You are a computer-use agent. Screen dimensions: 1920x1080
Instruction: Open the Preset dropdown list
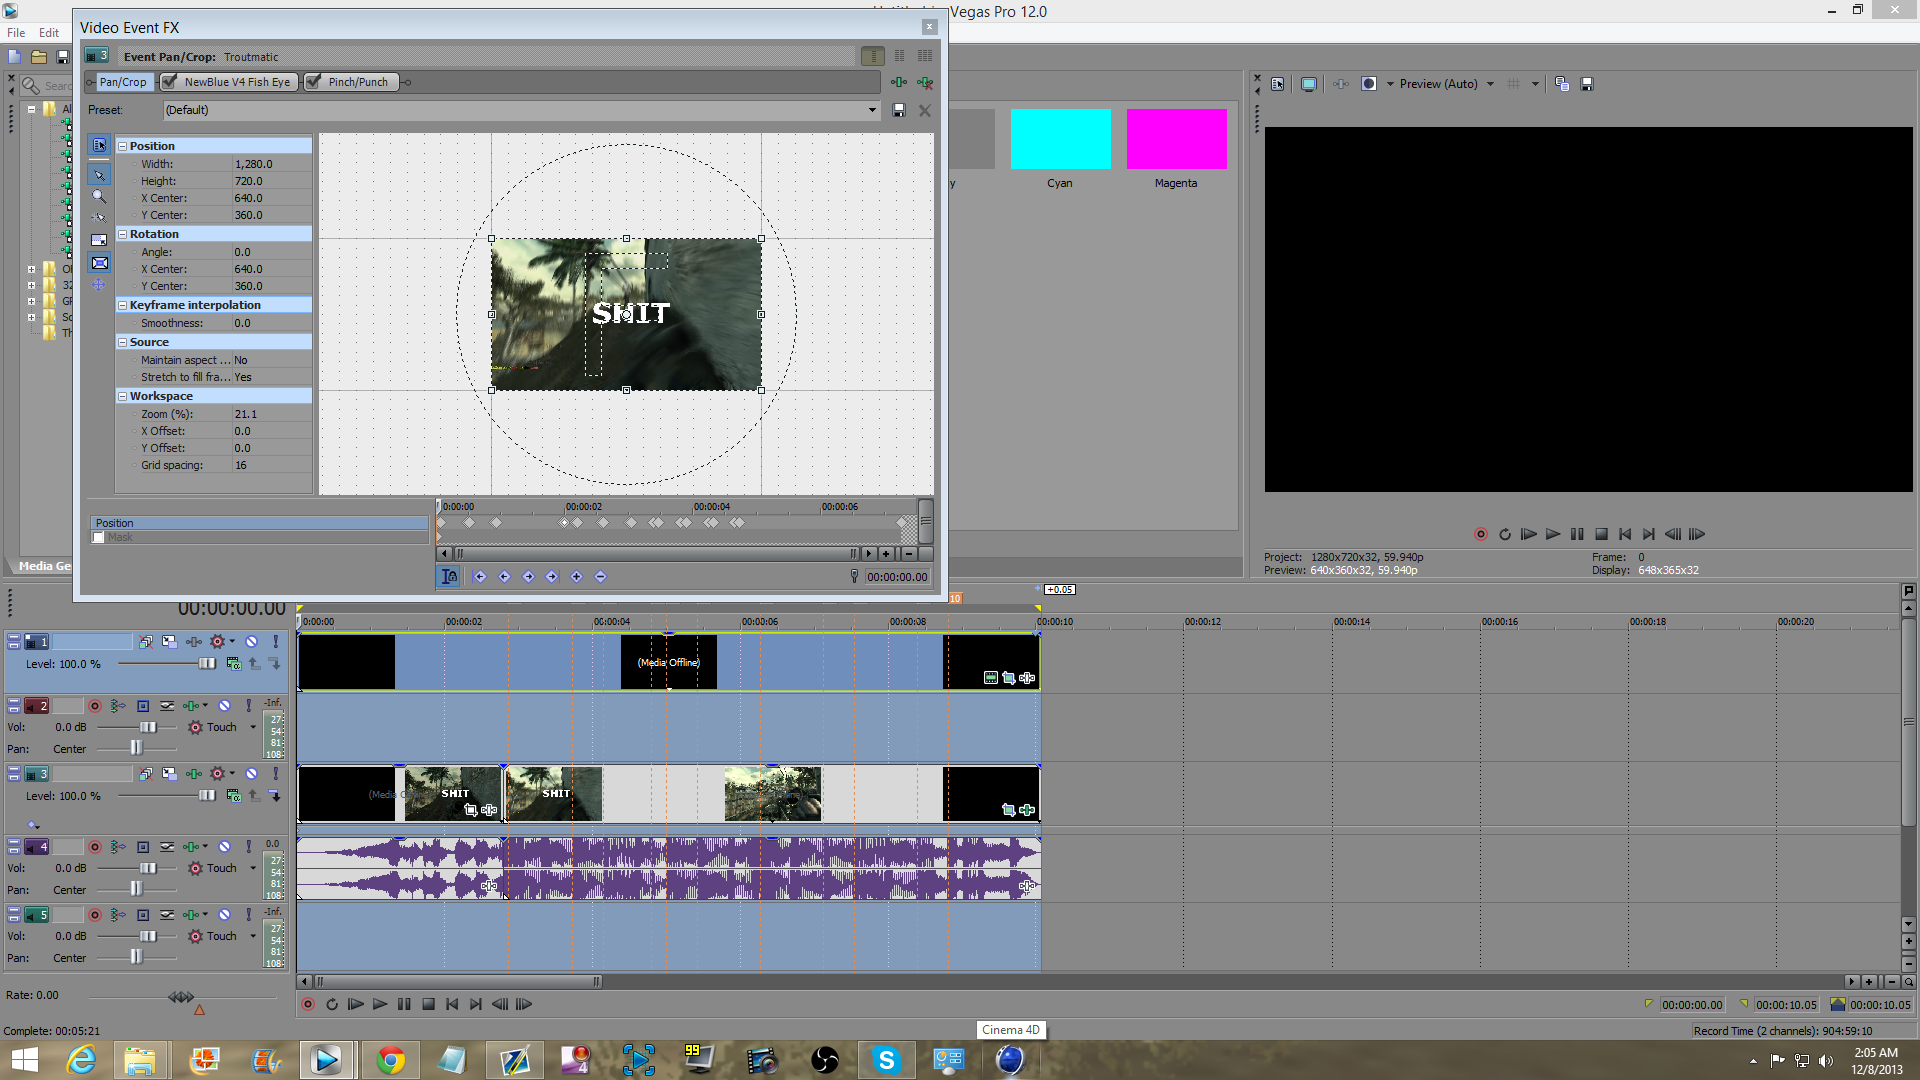(872, 111)
